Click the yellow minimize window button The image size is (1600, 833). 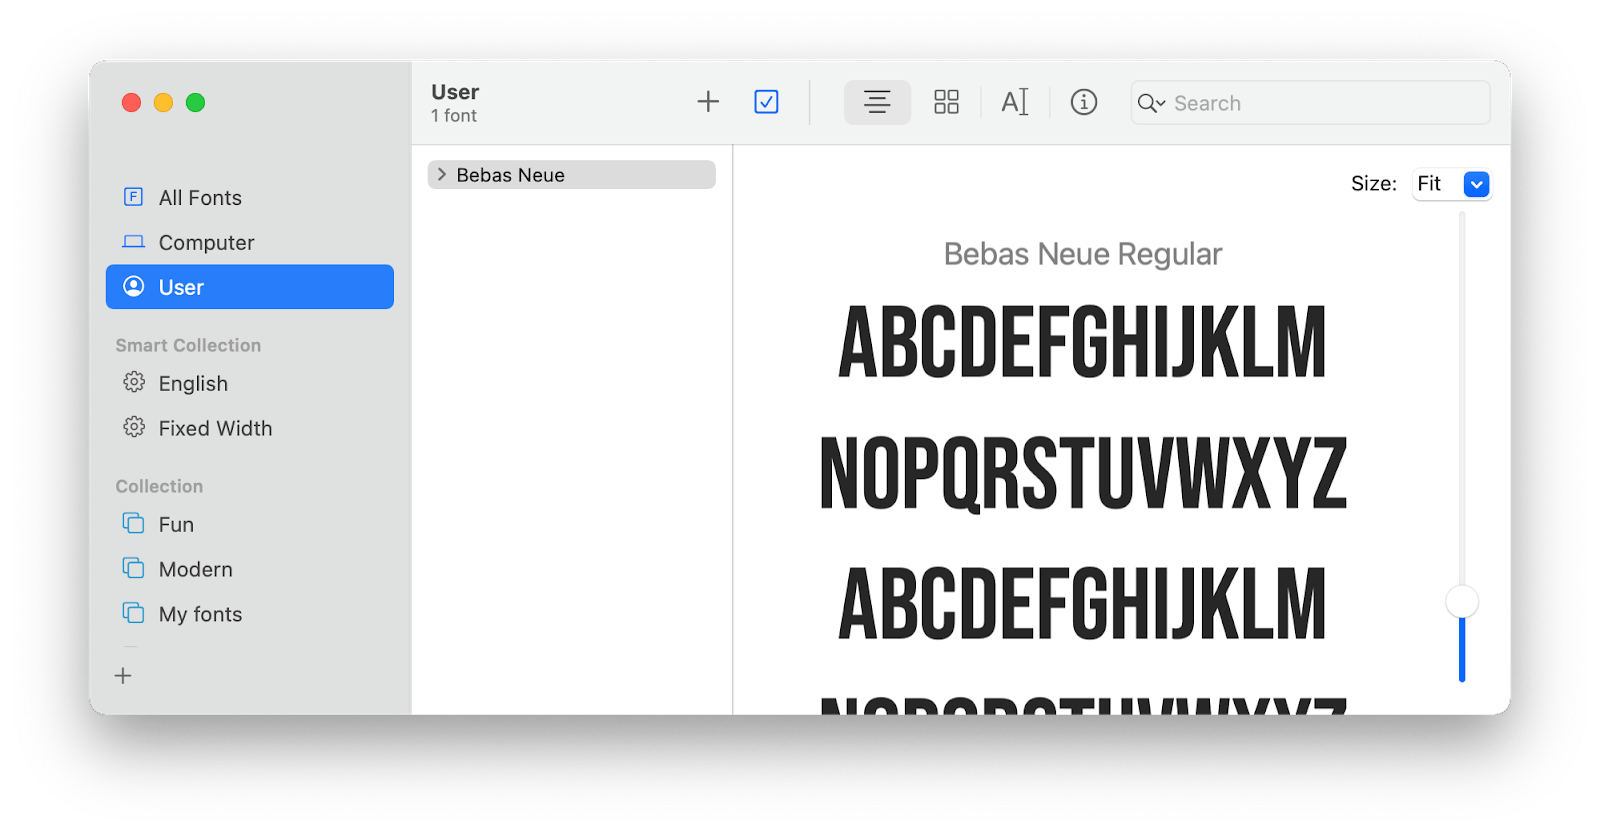(x=163, y=102)
